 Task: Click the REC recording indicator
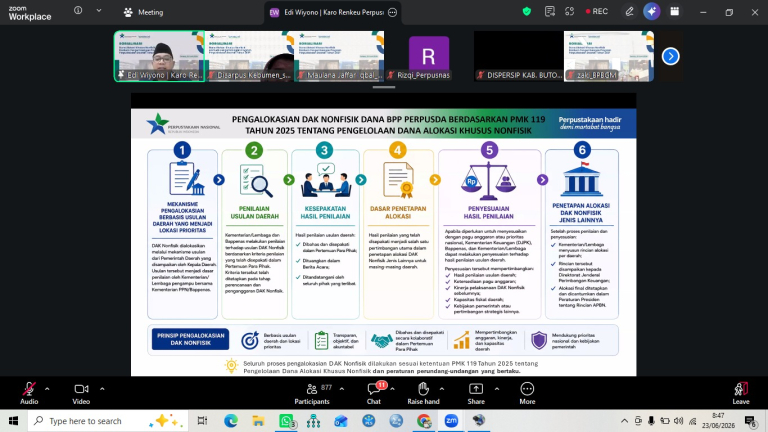tap(597, 11)
